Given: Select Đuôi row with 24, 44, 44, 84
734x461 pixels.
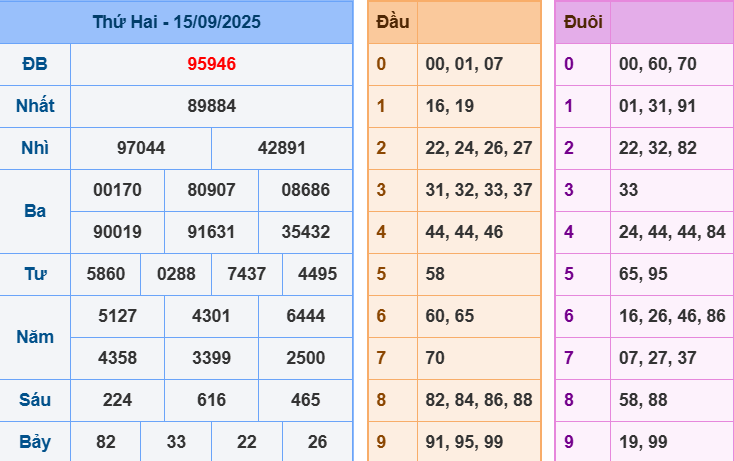Looking at the screenshot, I should 671,232.
